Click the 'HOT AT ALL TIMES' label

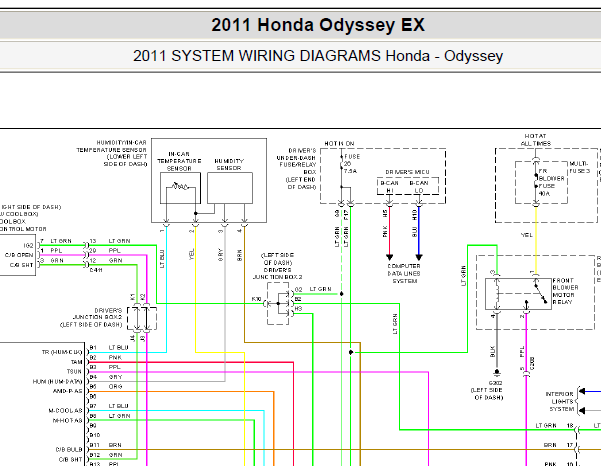(535, 139)
